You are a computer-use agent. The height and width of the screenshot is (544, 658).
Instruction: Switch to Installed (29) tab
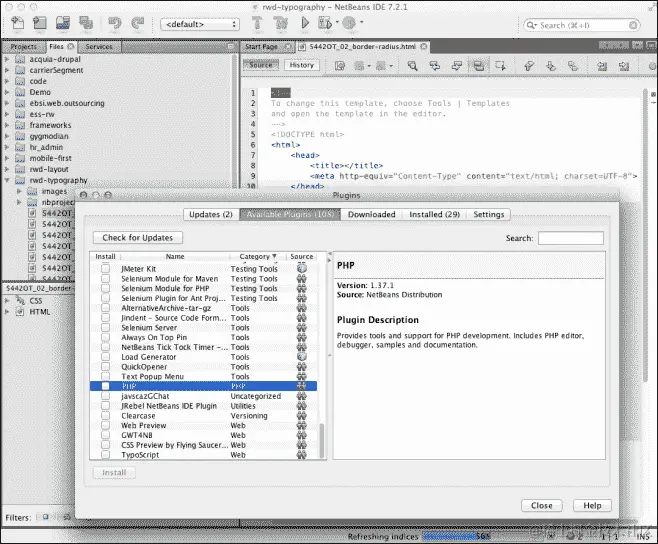434,214
